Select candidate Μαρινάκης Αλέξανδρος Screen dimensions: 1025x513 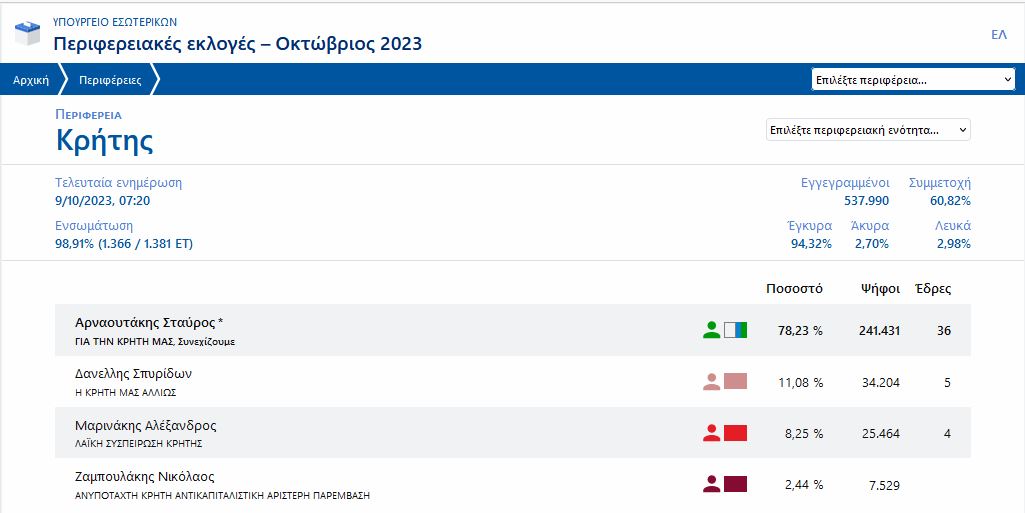[145, 425]
